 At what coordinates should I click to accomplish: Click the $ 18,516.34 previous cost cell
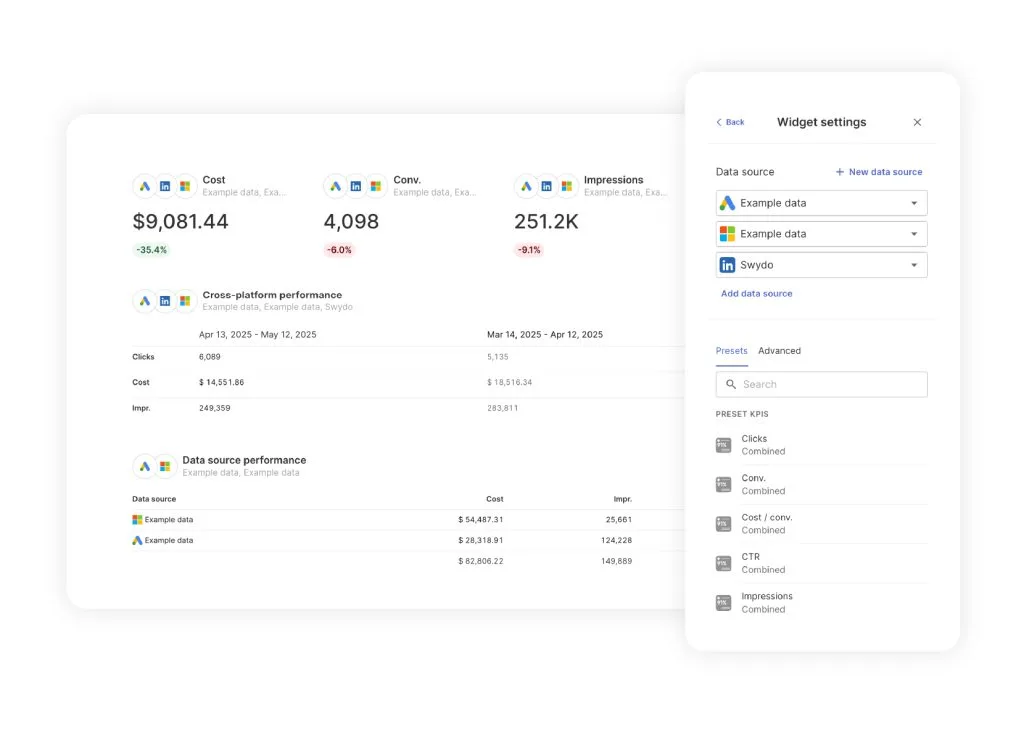(x=509, y=383)
